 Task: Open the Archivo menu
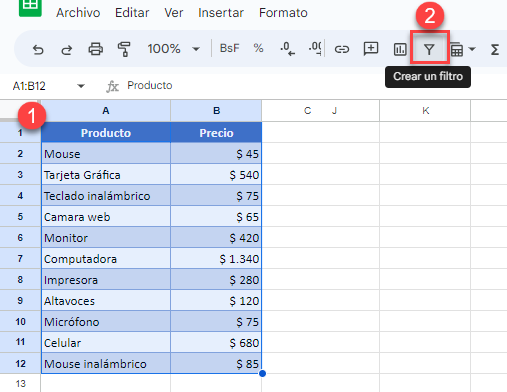[78, 13]
